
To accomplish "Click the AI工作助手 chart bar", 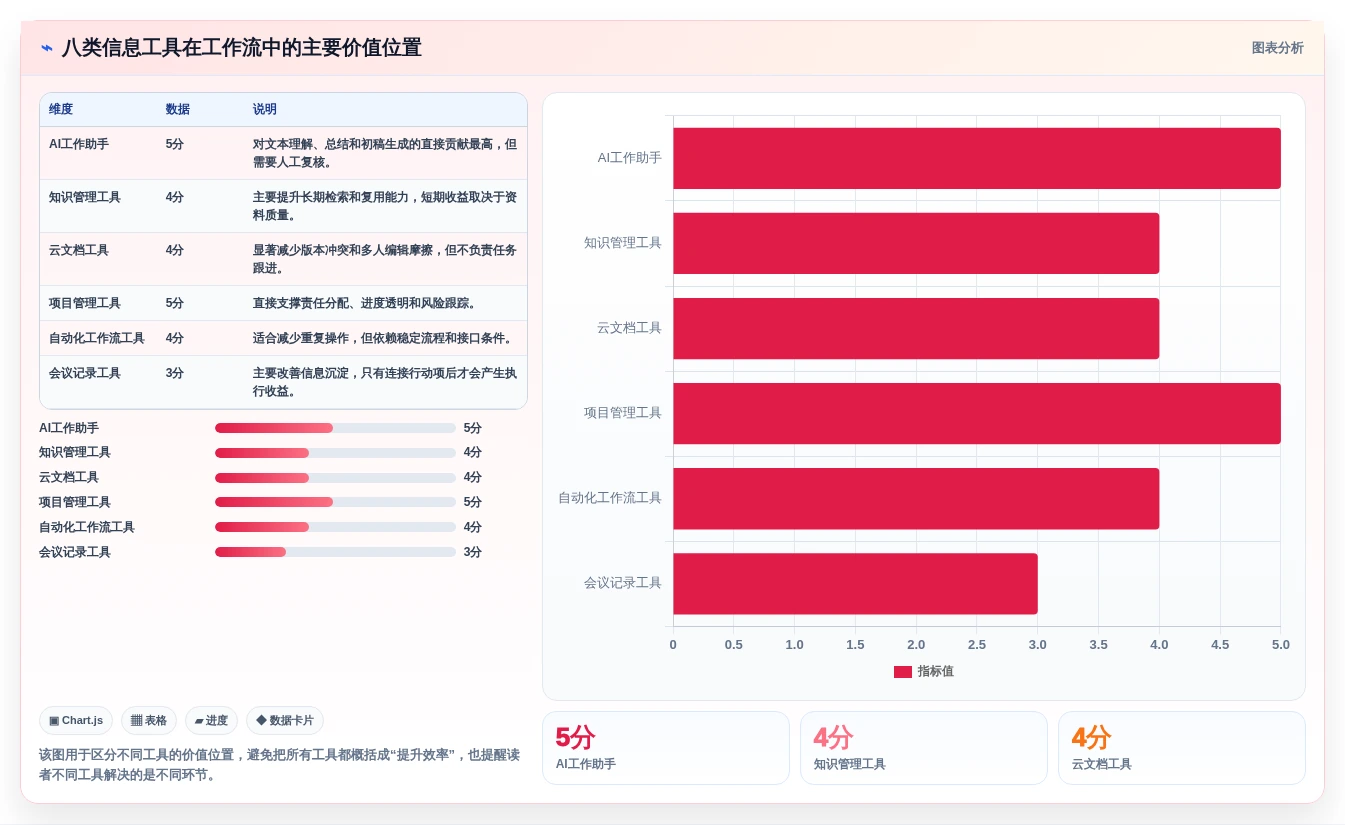I will click(x=977, y=158).
